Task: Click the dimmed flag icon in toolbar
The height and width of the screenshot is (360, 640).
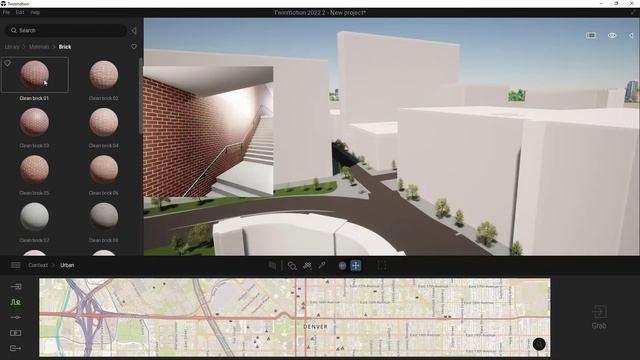Action: (272, 266)
